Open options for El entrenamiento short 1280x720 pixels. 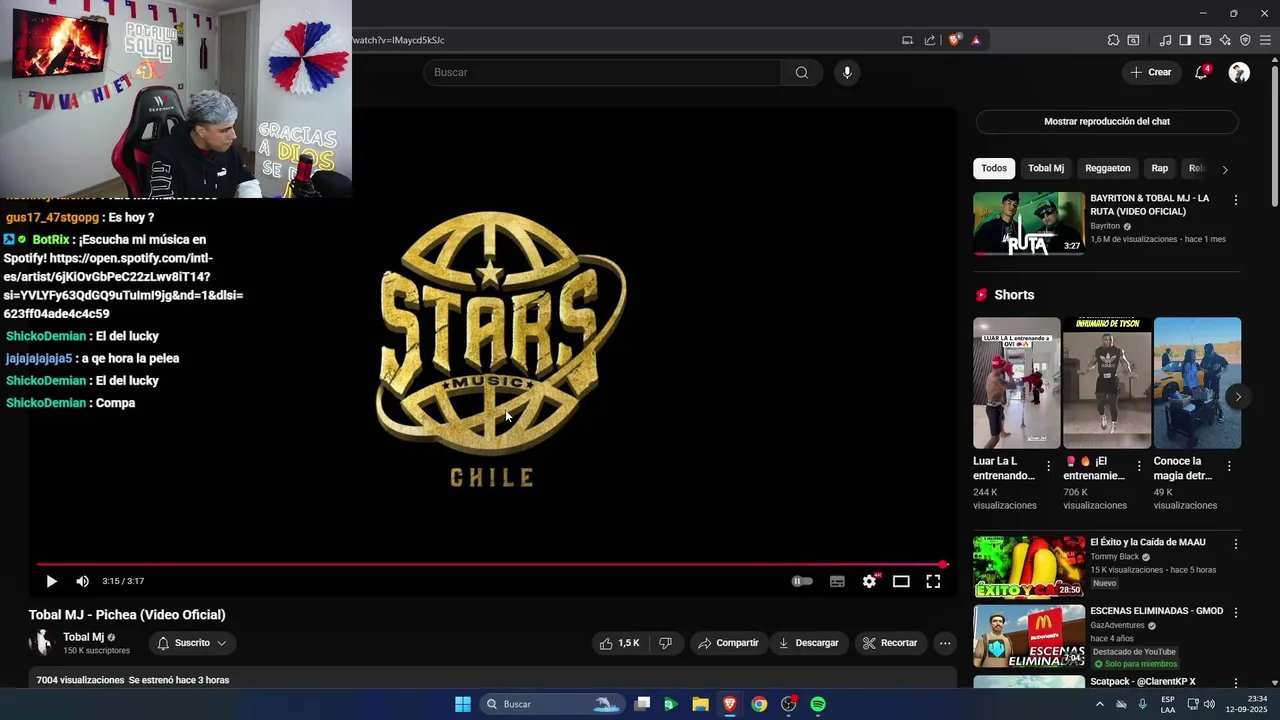coord(1138,466)
